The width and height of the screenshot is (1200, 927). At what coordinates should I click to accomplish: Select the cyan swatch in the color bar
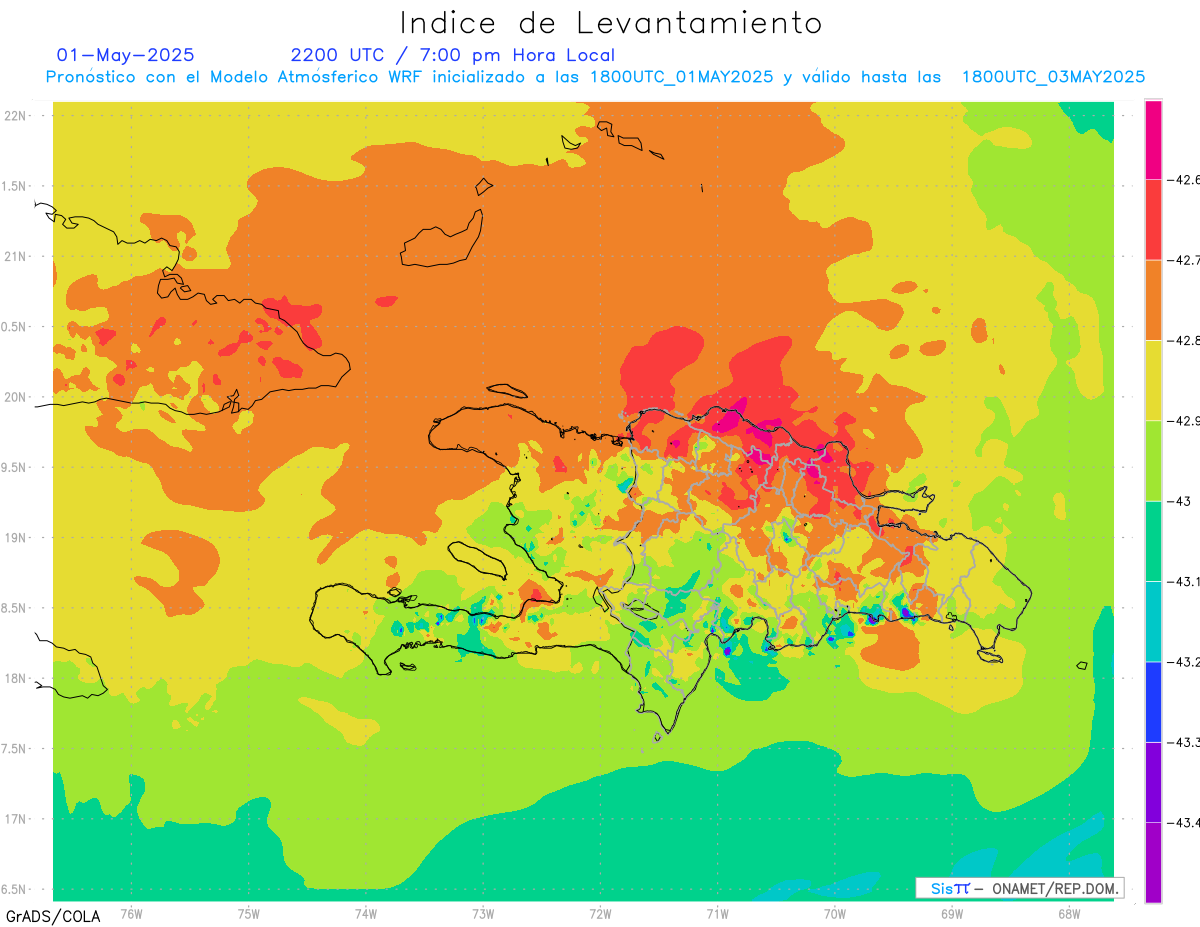(x=1153, y=621)
